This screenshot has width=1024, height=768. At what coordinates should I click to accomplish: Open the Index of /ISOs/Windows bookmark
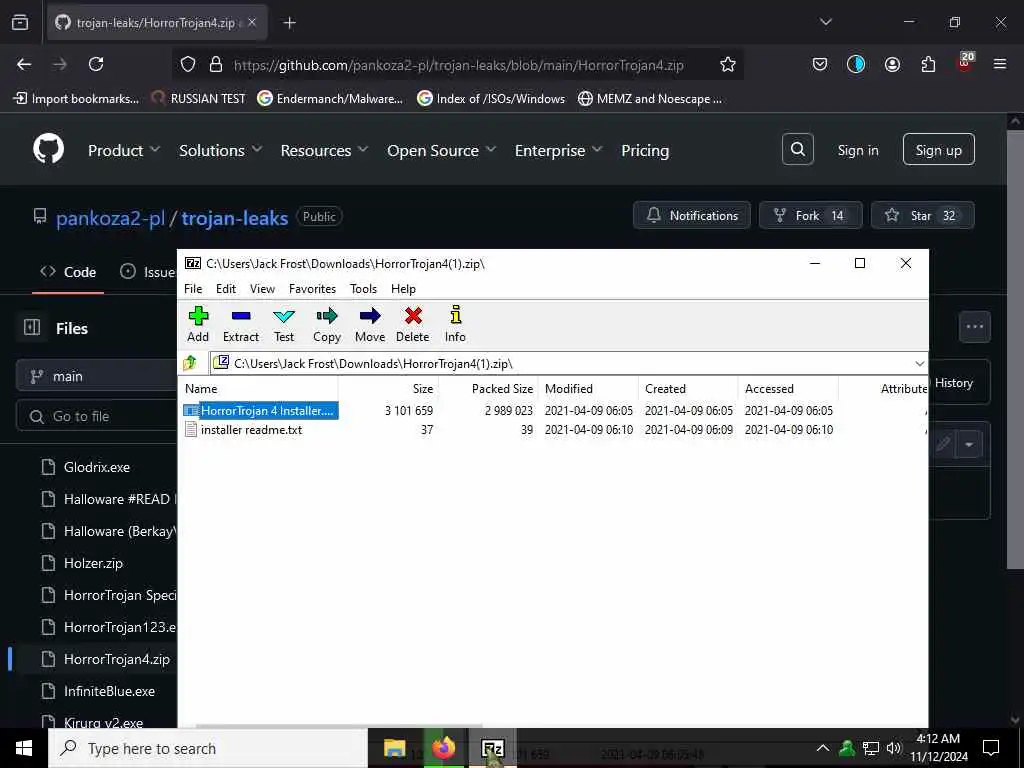coord(491,99)
